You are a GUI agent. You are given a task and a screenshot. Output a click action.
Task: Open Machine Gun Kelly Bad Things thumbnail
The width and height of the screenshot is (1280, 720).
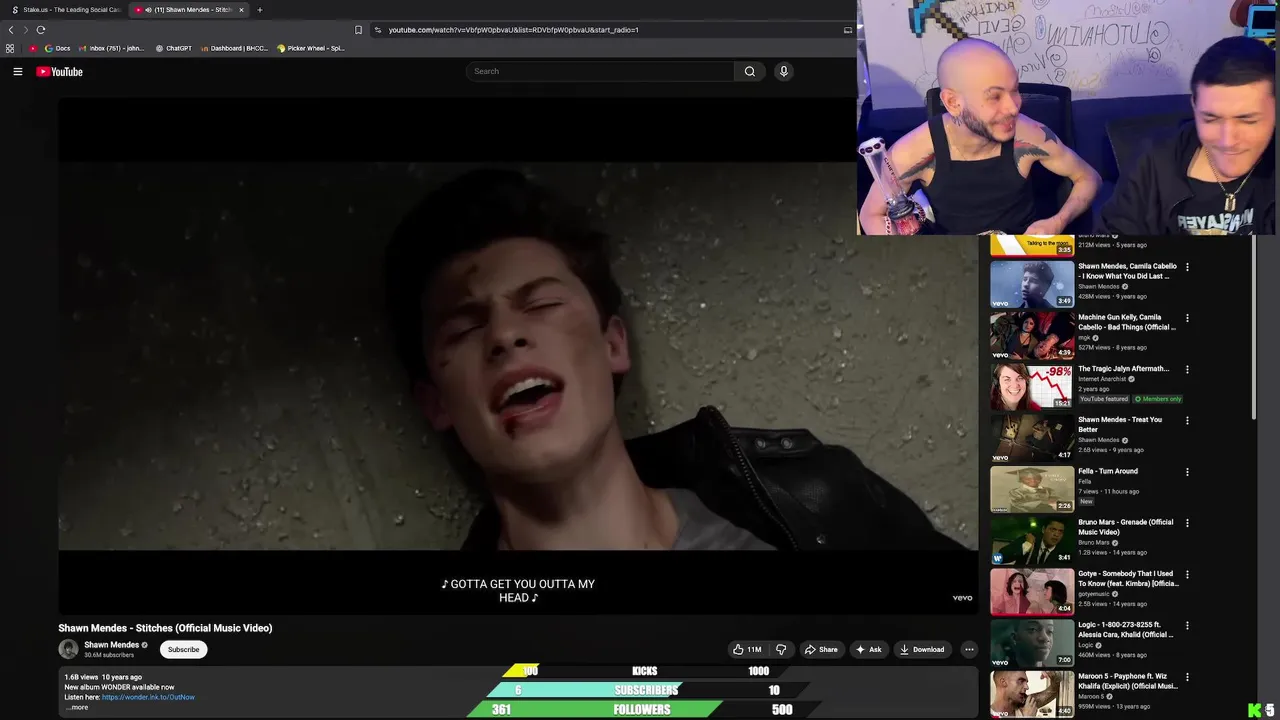(1032, 335)
